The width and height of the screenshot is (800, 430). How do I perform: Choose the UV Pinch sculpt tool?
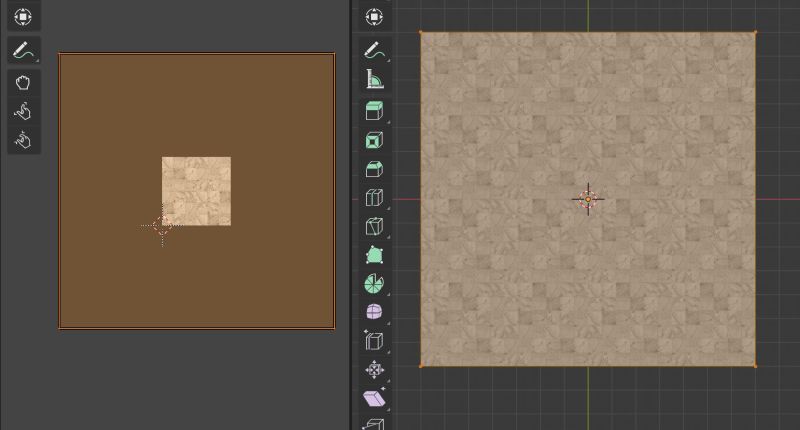[23, 140]
